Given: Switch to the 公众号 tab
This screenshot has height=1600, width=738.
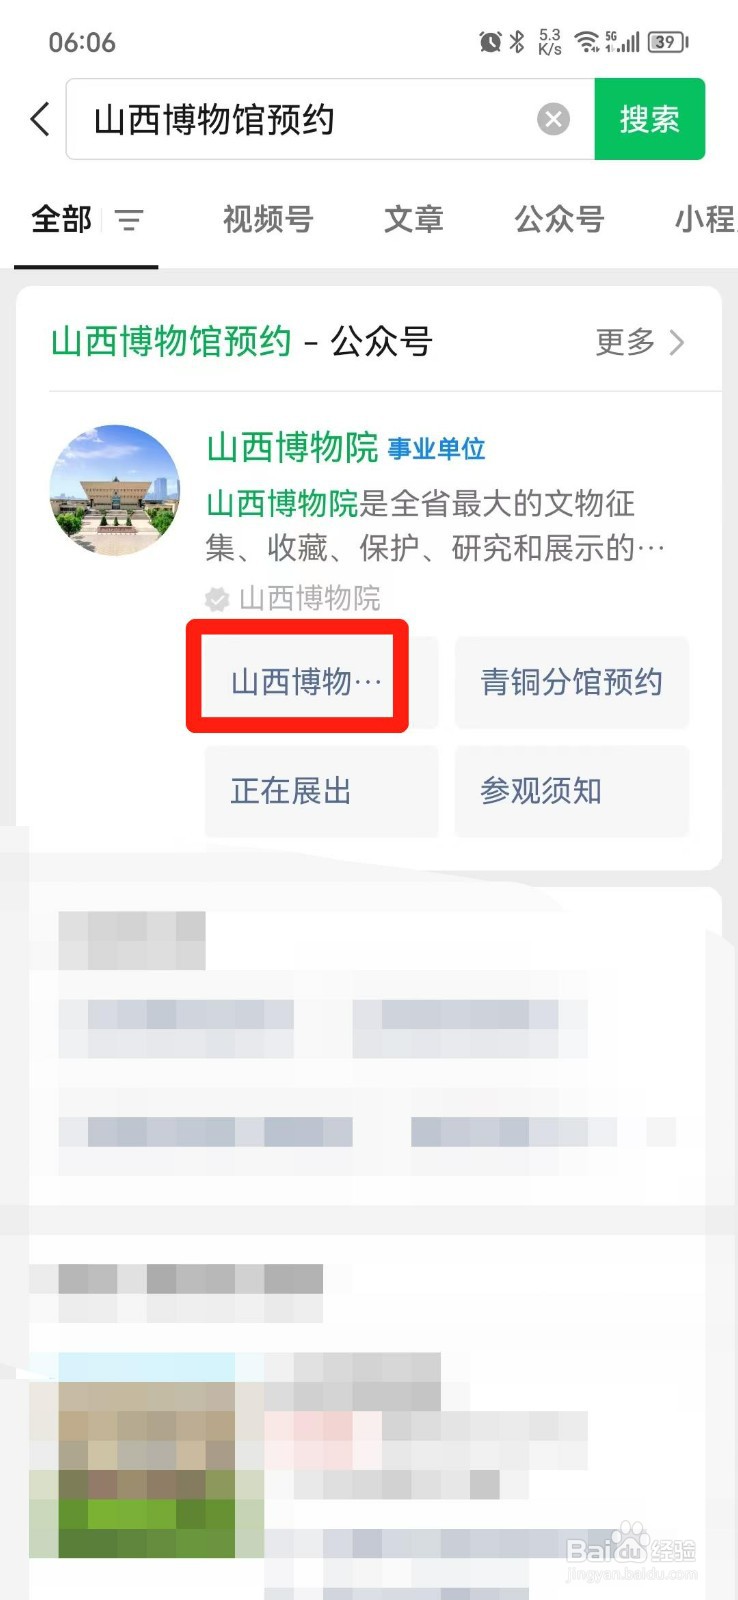Looking at the screenshot, I should pos(559,219).
